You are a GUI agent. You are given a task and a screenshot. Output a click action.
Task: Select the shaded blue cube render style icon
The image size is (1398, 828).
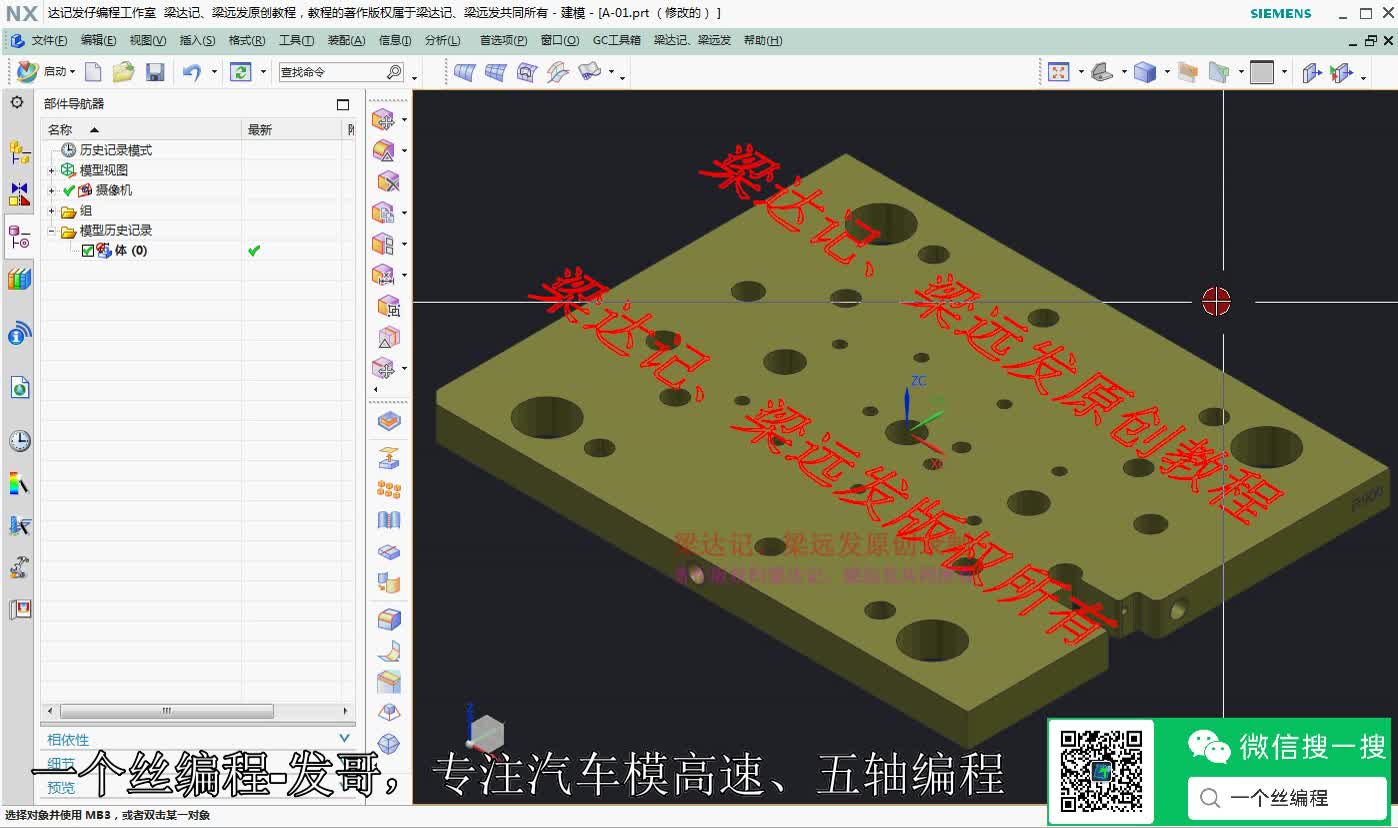click(x=1146, y=72)
